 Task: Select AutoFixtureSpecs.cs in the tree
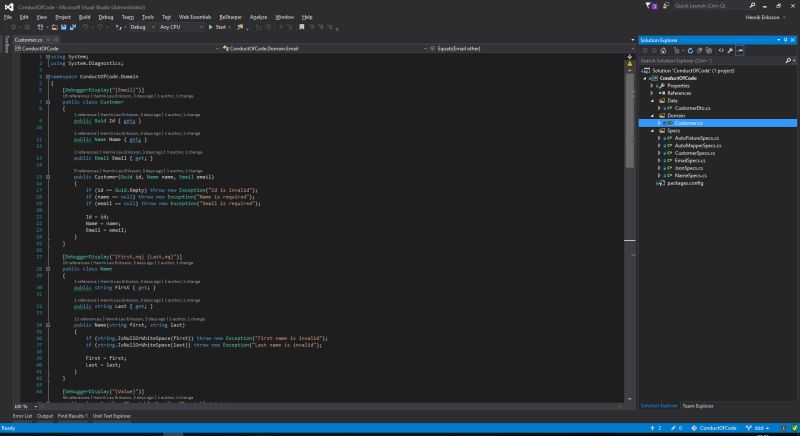(696, 138)
